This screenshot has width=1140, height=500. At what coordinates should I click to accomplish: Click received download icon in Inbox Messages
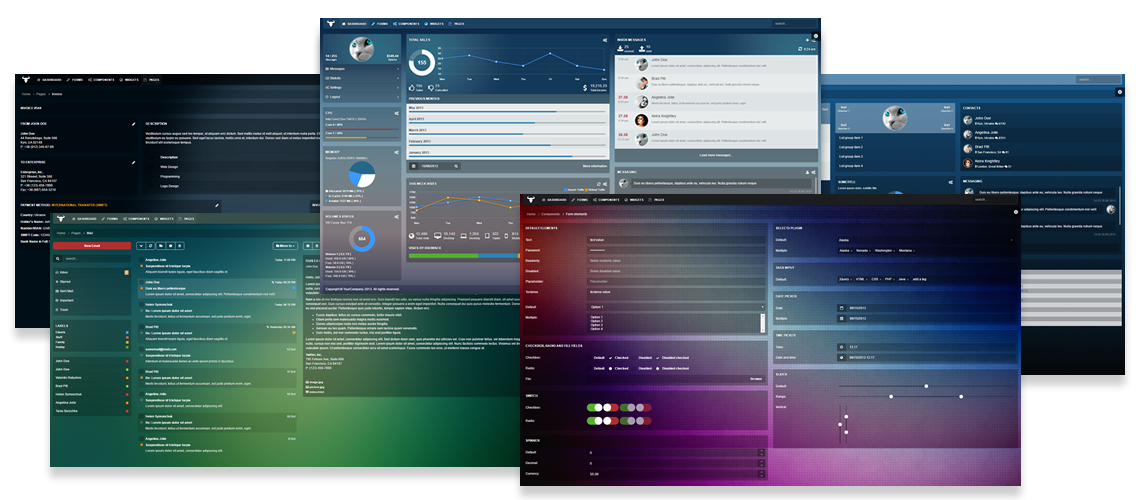[620, 48]
